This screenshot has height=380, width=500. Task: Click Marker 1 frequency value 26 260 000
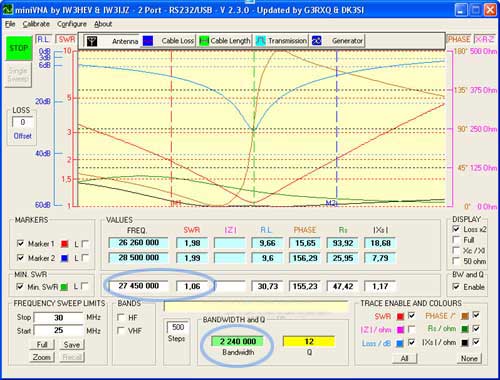pos(138,243)
